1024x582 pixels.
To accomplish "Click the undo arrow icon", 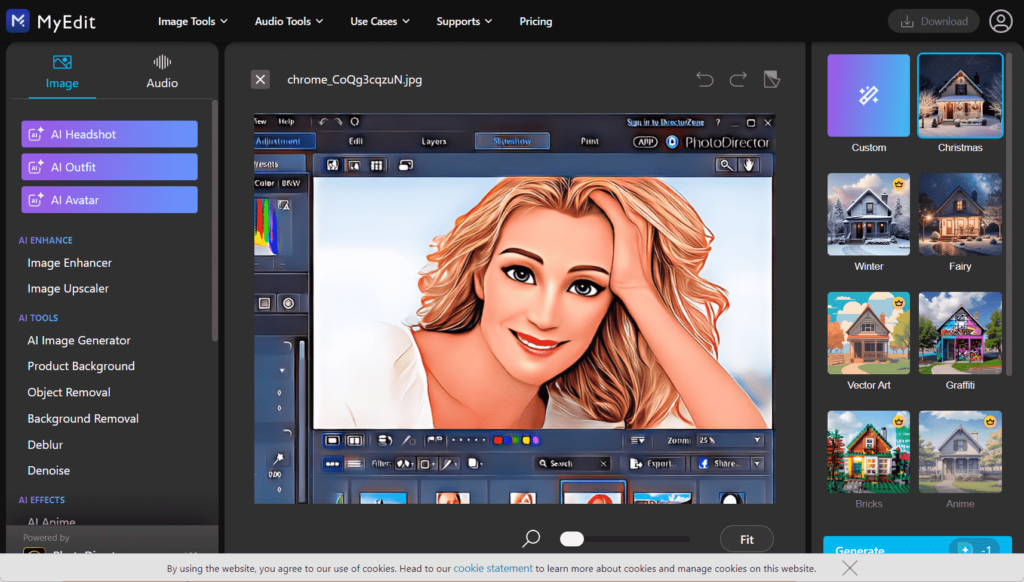I will pyautogui.click(x=705, y=80).
